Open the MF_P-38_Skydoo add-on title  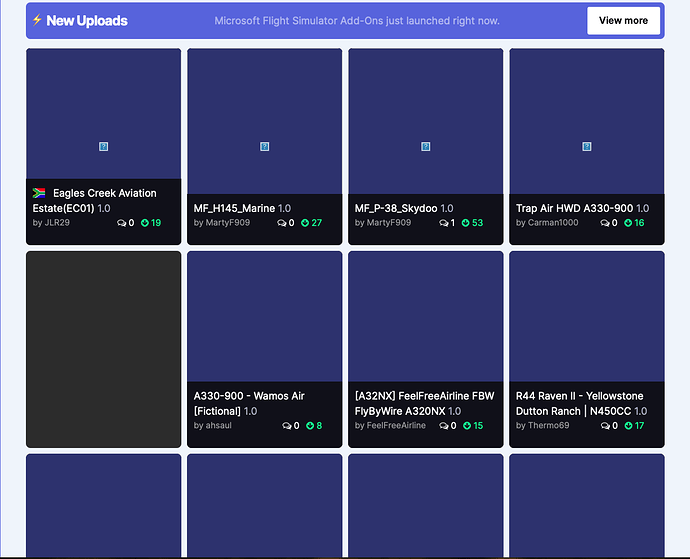(396, 208)
